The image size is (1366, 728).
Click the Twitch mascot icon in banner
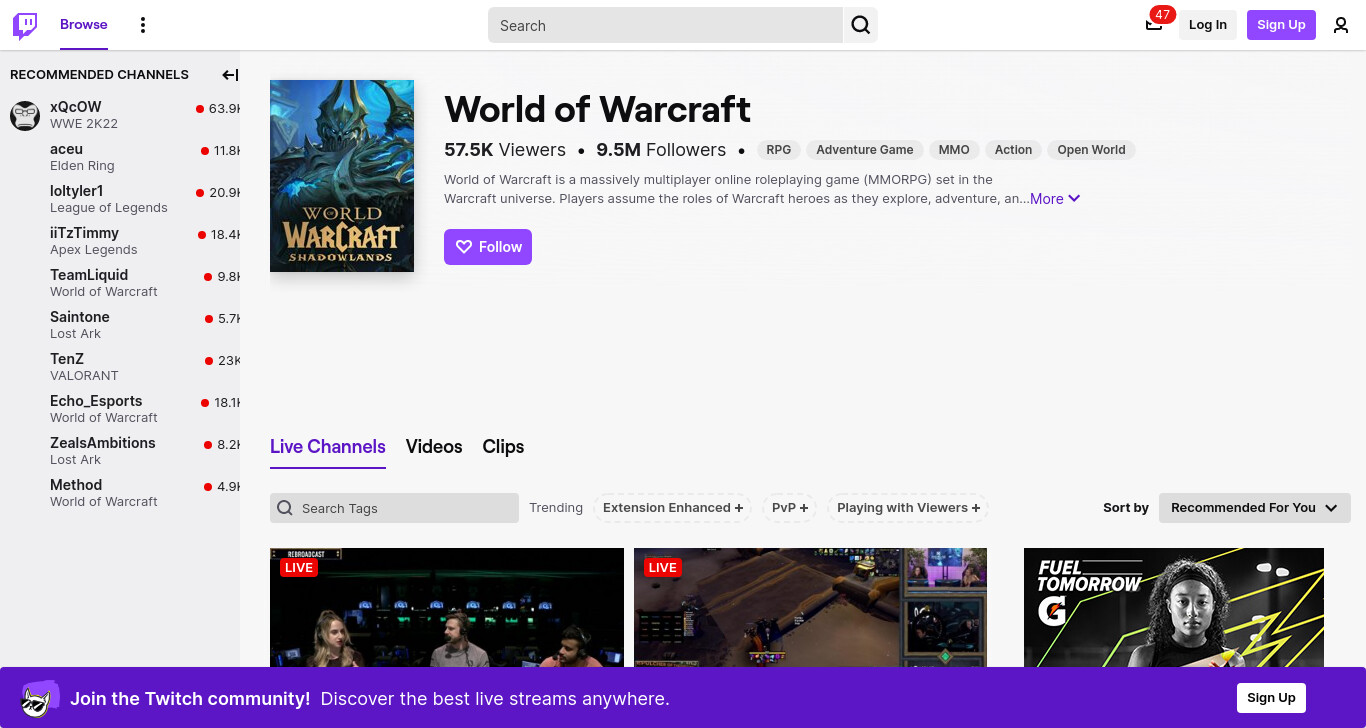[40, 698]
